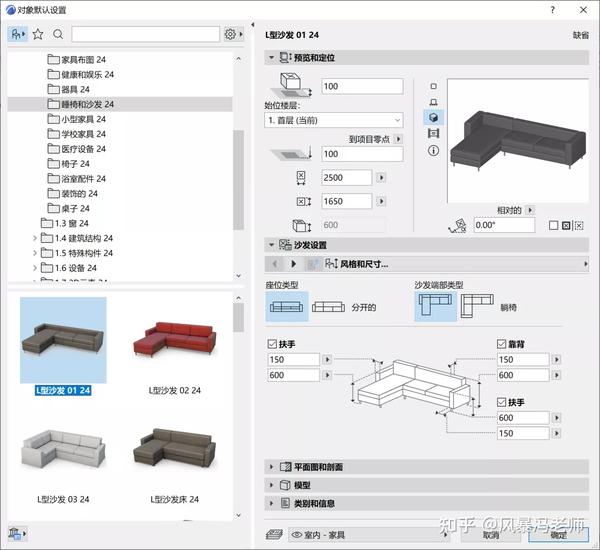Click the layer icon at bottom
The image size is (600, 550).
pyautogui.click(x=274, y=534)
